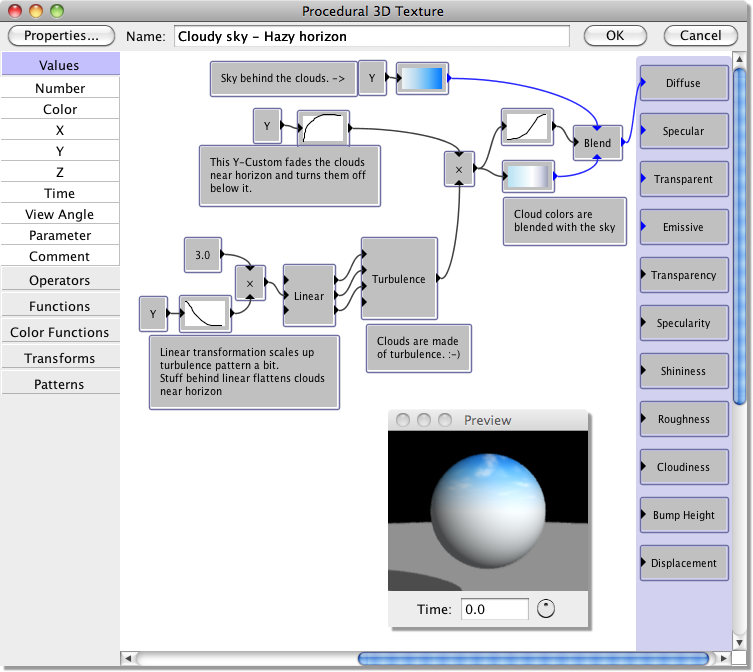The width and height of the screenshot is (753, 672).
Task: Click the Y-Custom curve node near the top
Action: coord(324,127)
